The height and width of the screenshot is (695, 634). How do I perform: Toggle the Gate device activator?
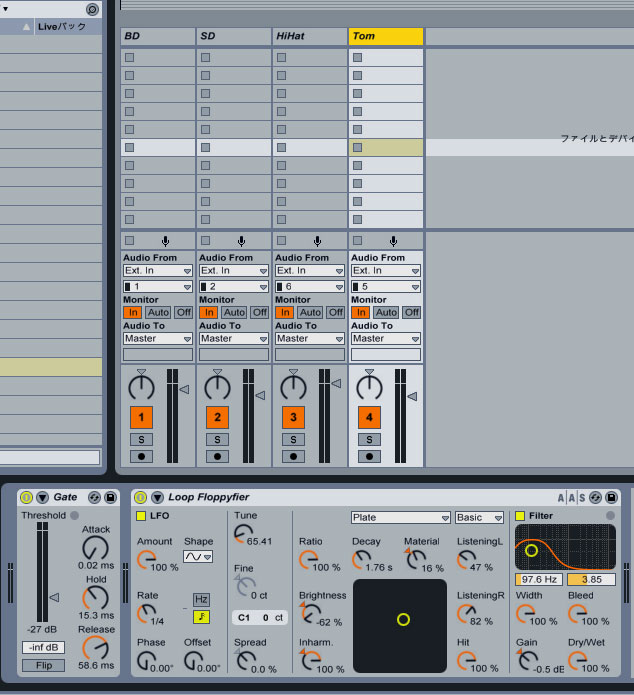pyautogui.click(x=26, y=497)
